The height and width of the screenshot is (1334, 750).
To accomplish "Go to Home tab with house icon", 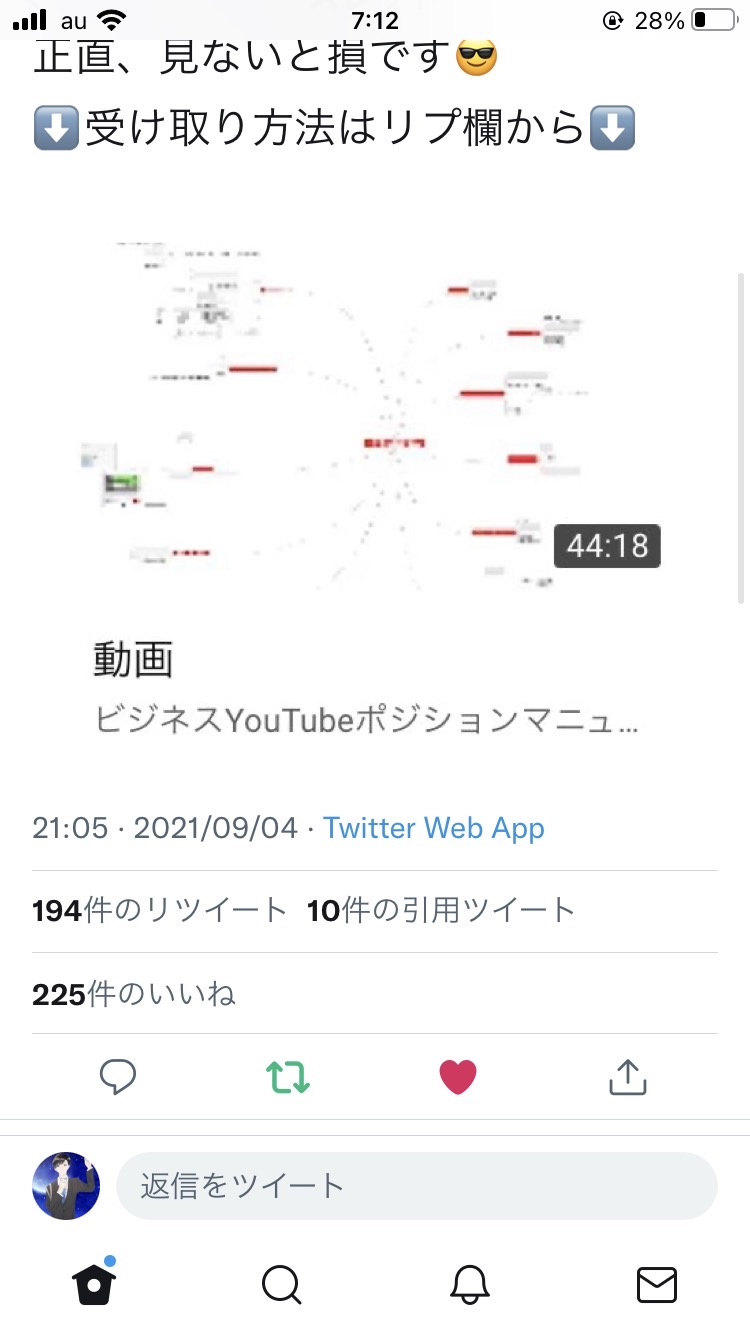I will 95,1282.
